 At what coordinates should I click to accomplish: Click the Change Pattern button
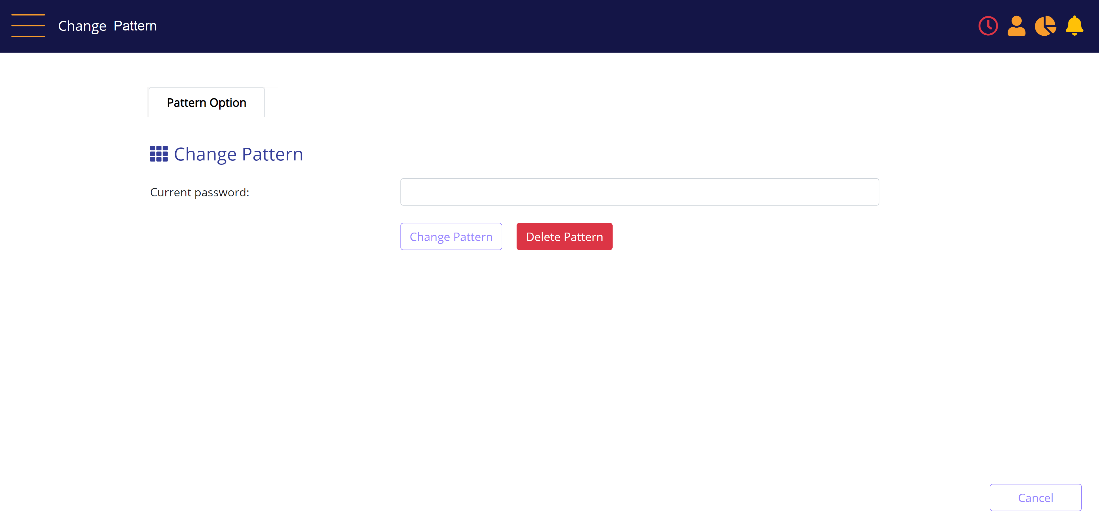451,237
